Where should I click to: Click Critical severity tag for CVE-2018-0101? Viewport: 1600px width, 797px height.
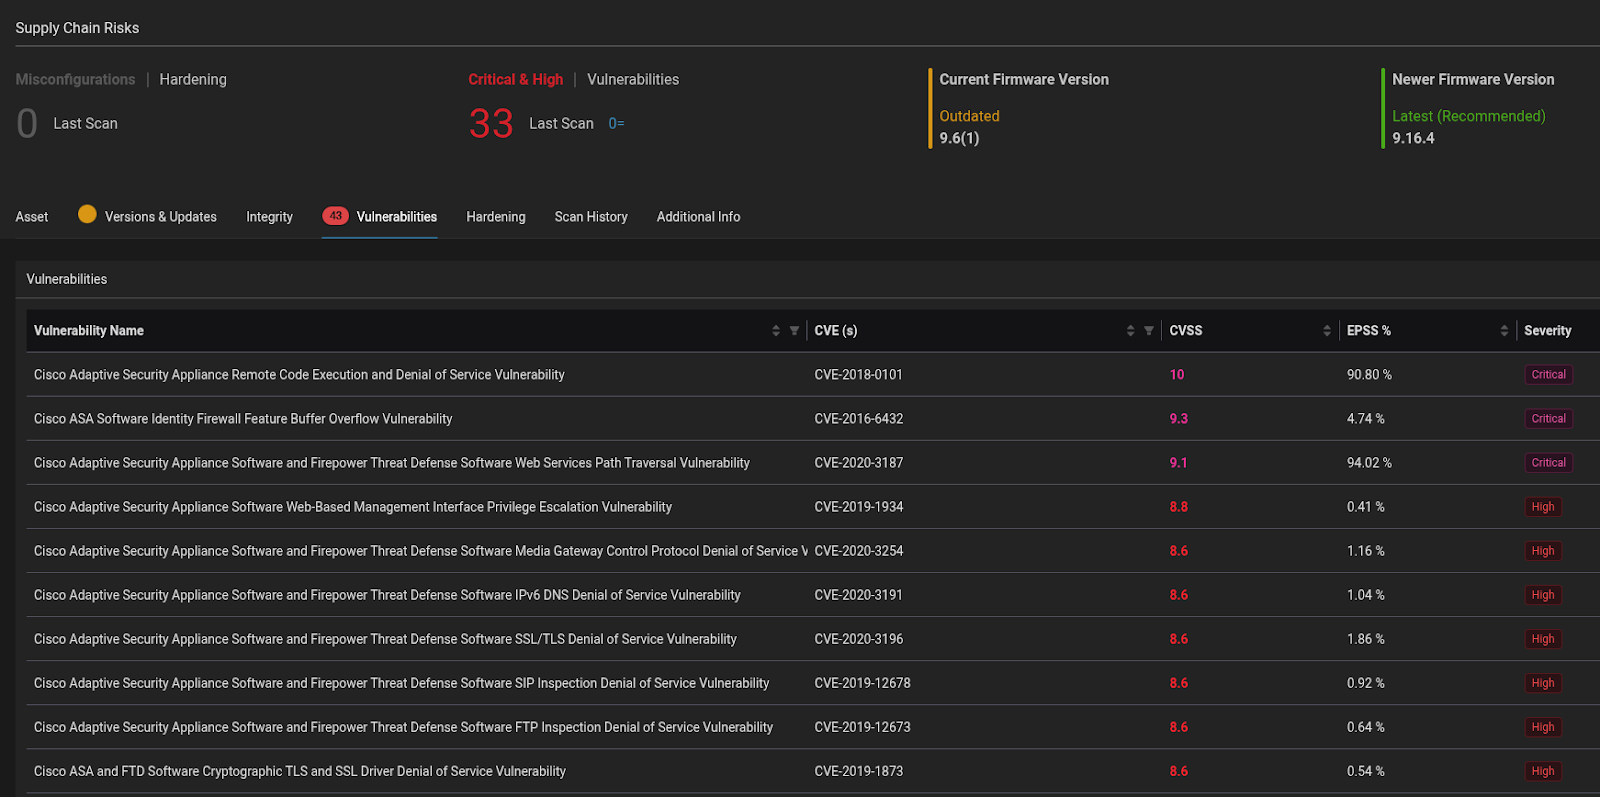[x=1548, y=375]
